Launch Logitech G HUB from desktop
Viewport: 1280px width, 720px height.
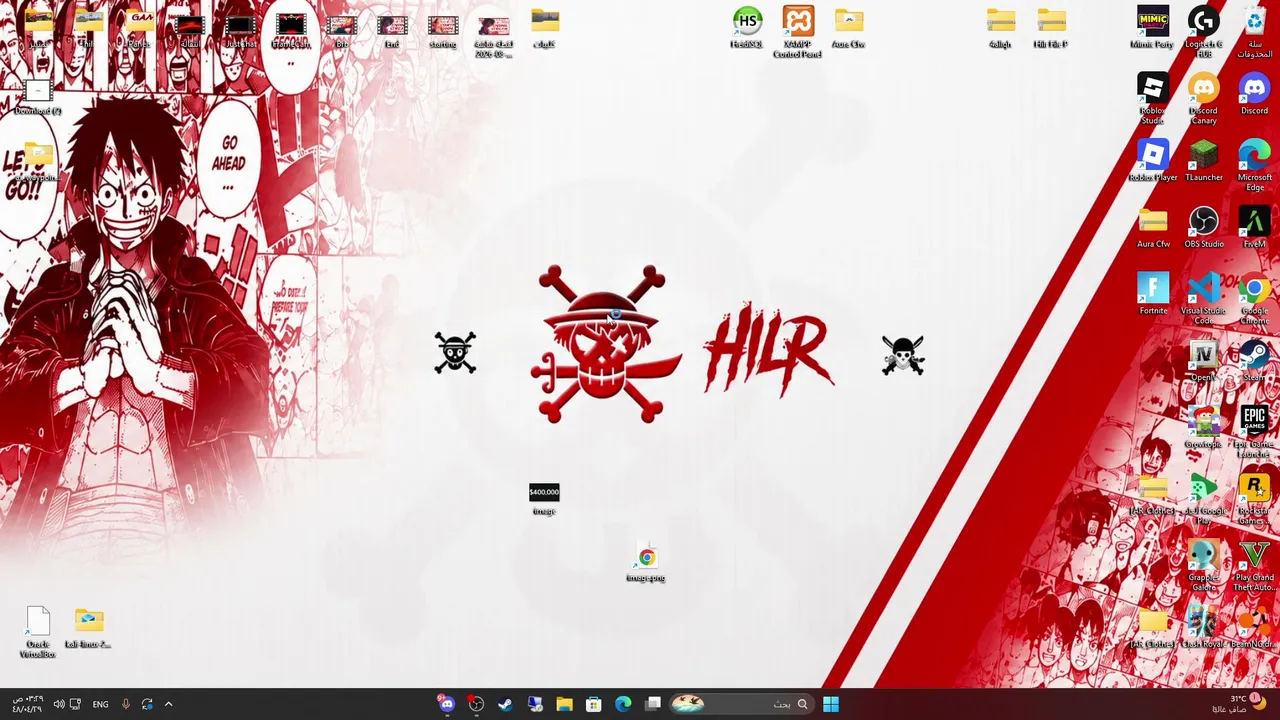[x=1203, y=30]
